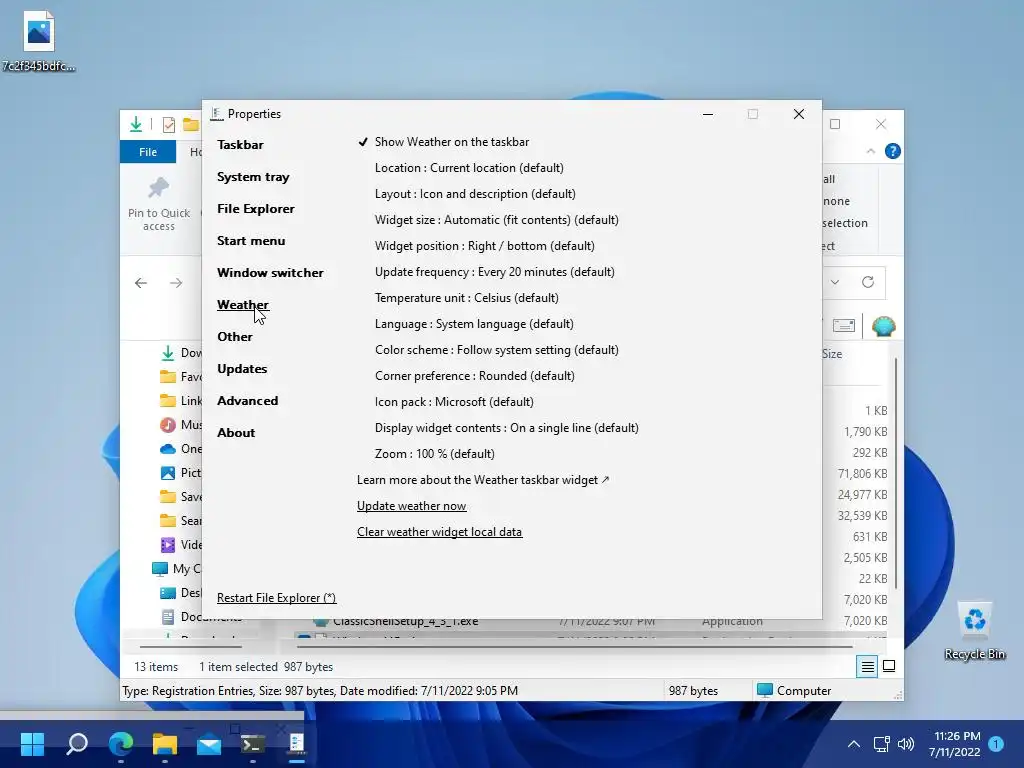Viewport: 1024px width, 768px height.
Task: Switch to Start menu section
Action: pos(251,241)
